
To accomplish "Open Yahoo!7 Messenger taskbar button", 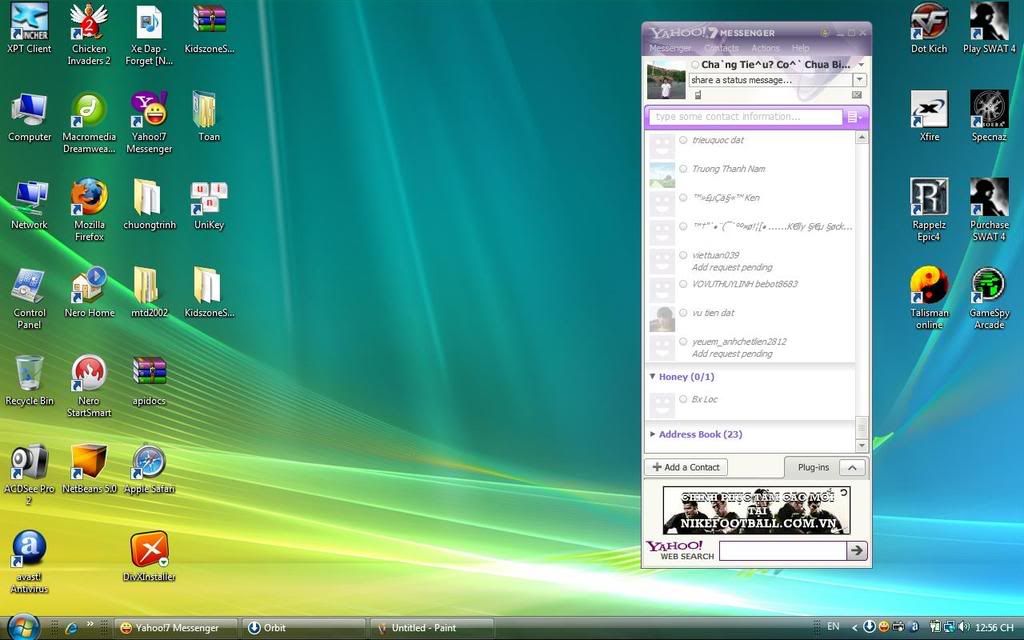I will pos(176,628).
